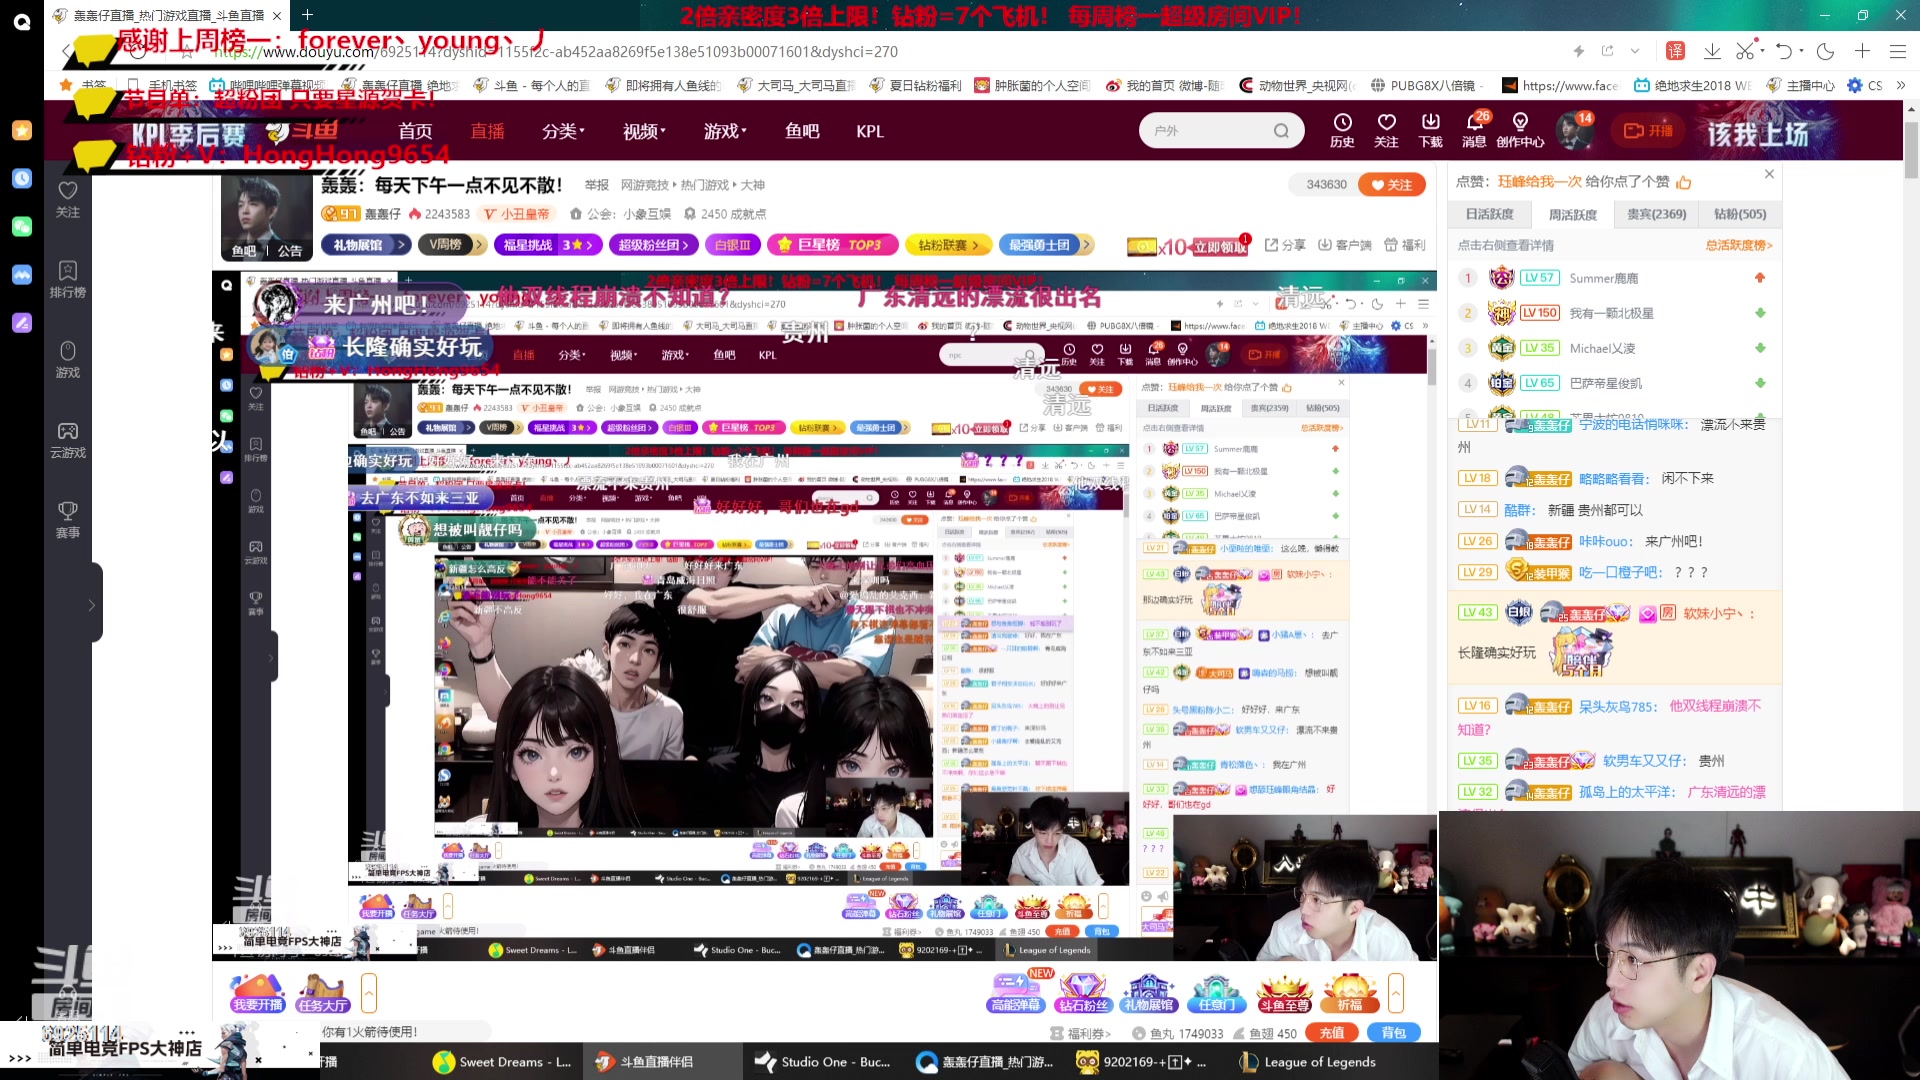
Task: Expand the 游戏 games dropdown in navbar
Action: [725, 131]
